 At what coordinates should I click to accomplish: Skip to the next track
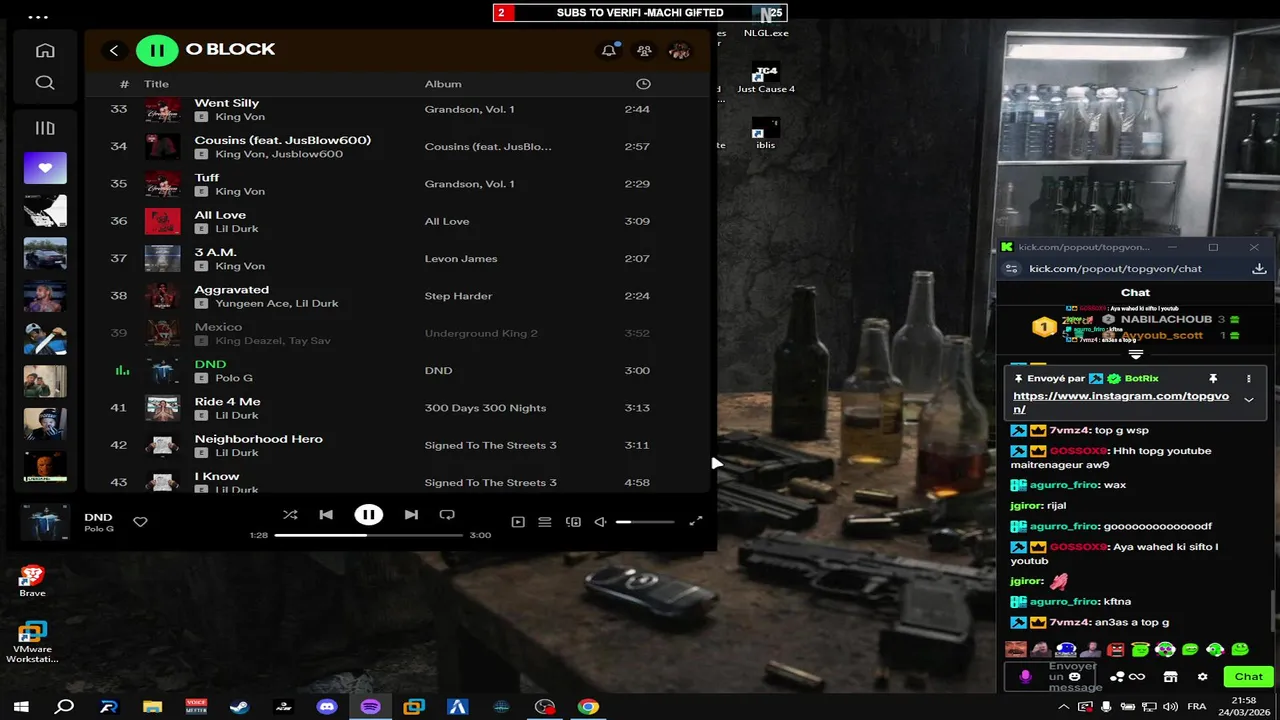[411, 515]
